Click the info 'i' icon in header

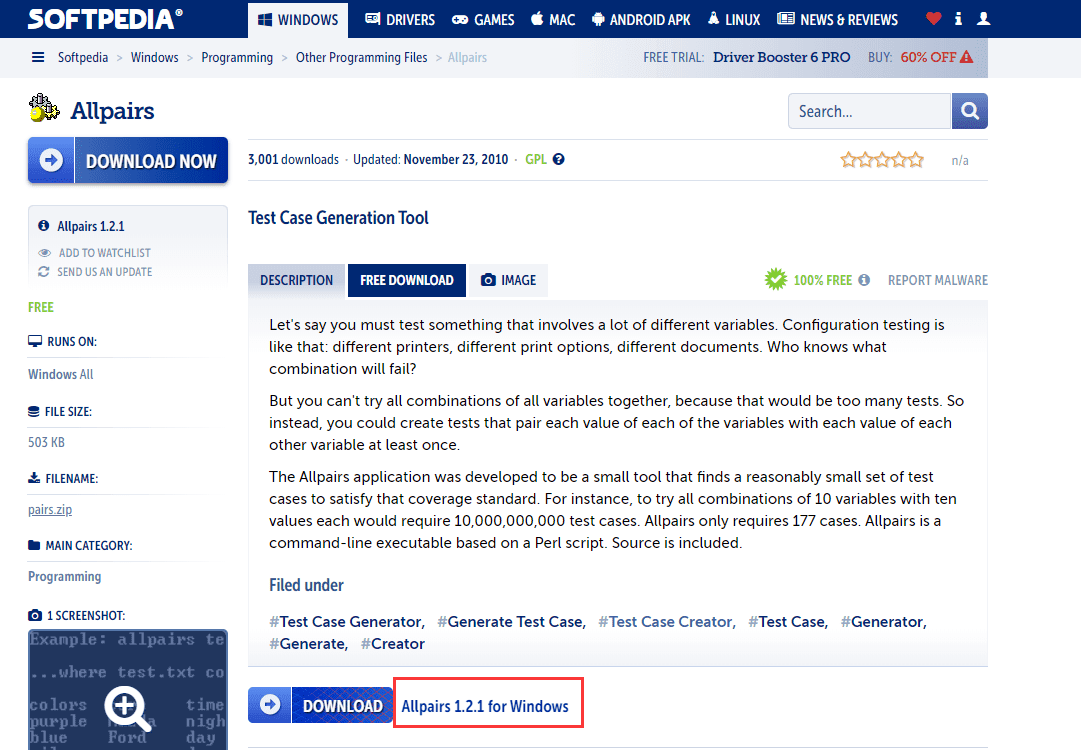(958, 19)
